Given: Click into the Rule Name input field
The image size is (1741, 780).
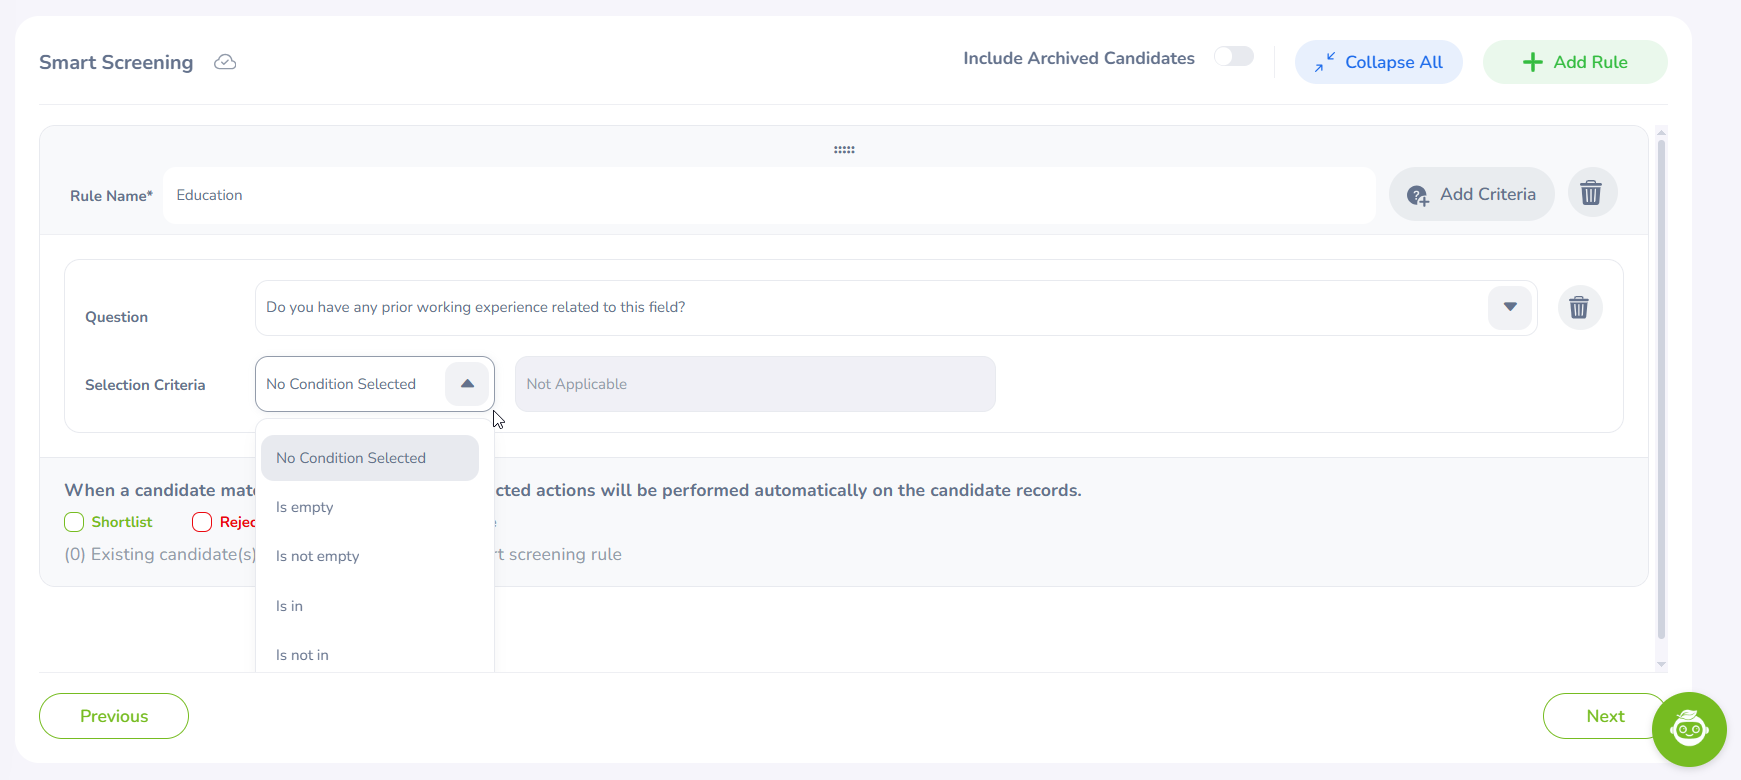Looking at the screenshot, I should click(x=768, y=195).
